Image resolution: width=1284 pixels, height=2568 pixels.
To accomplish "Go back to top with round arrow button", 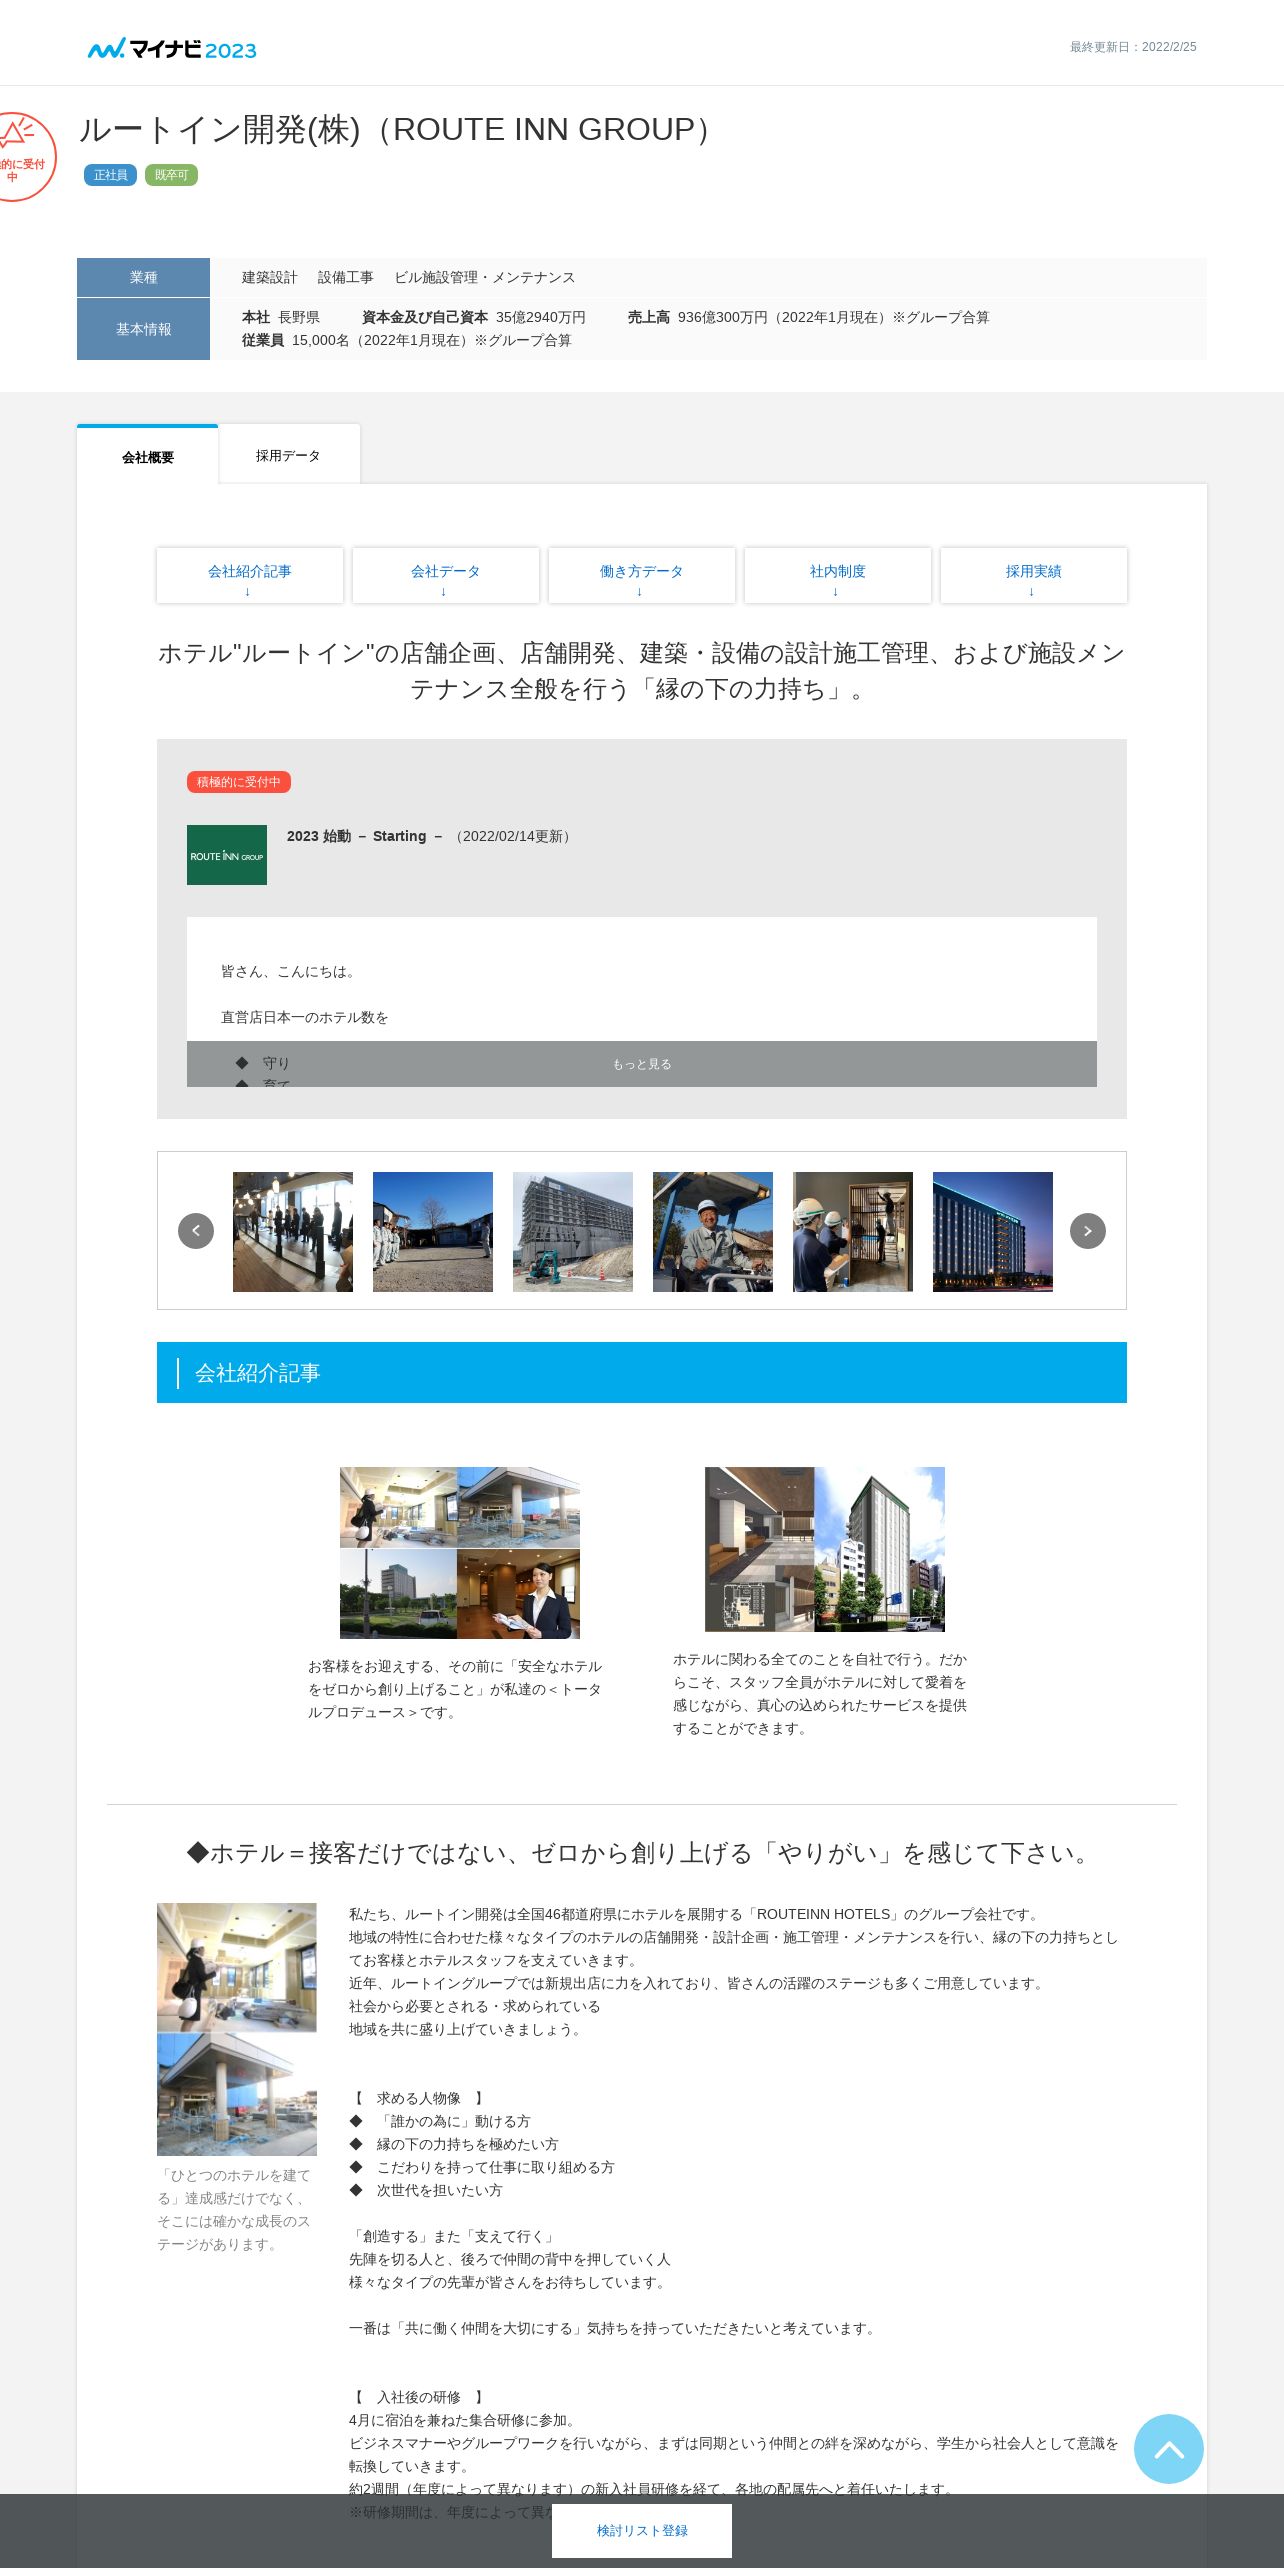I will pos(1169,2449).
